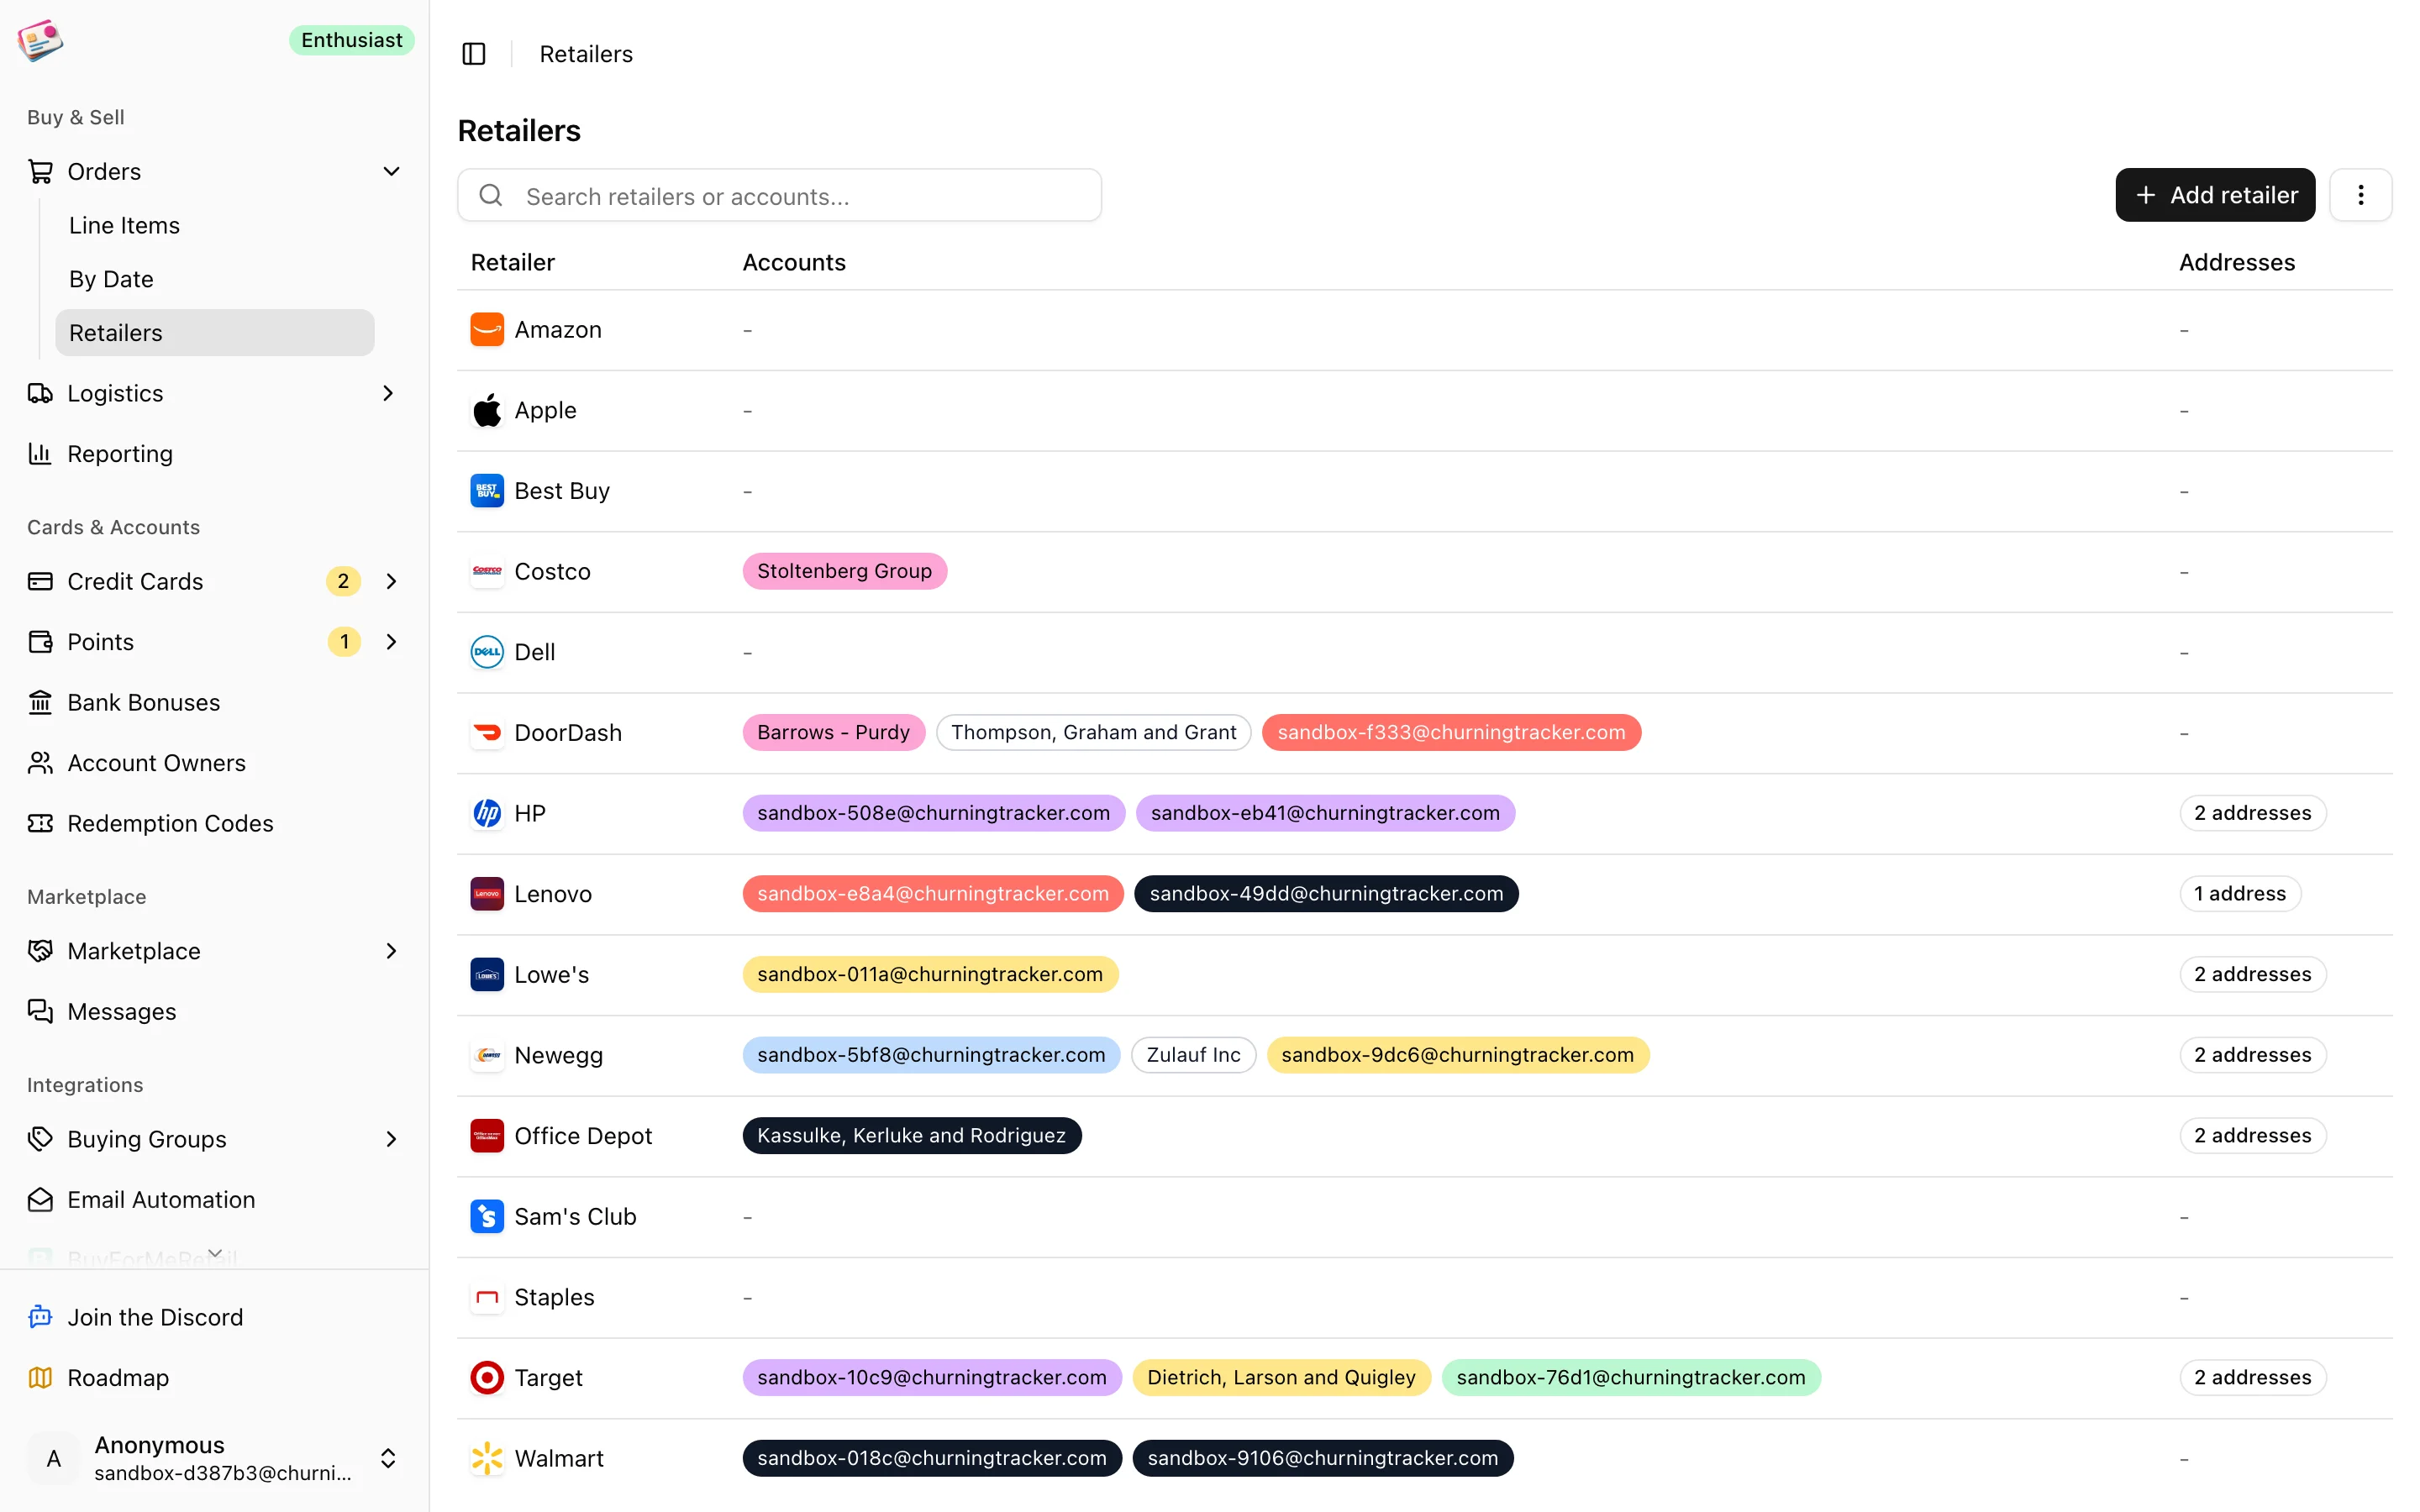Click the Best Buy logo icon
Image resolution: width=2420 pixels, height=1512 pixels.
487,491
